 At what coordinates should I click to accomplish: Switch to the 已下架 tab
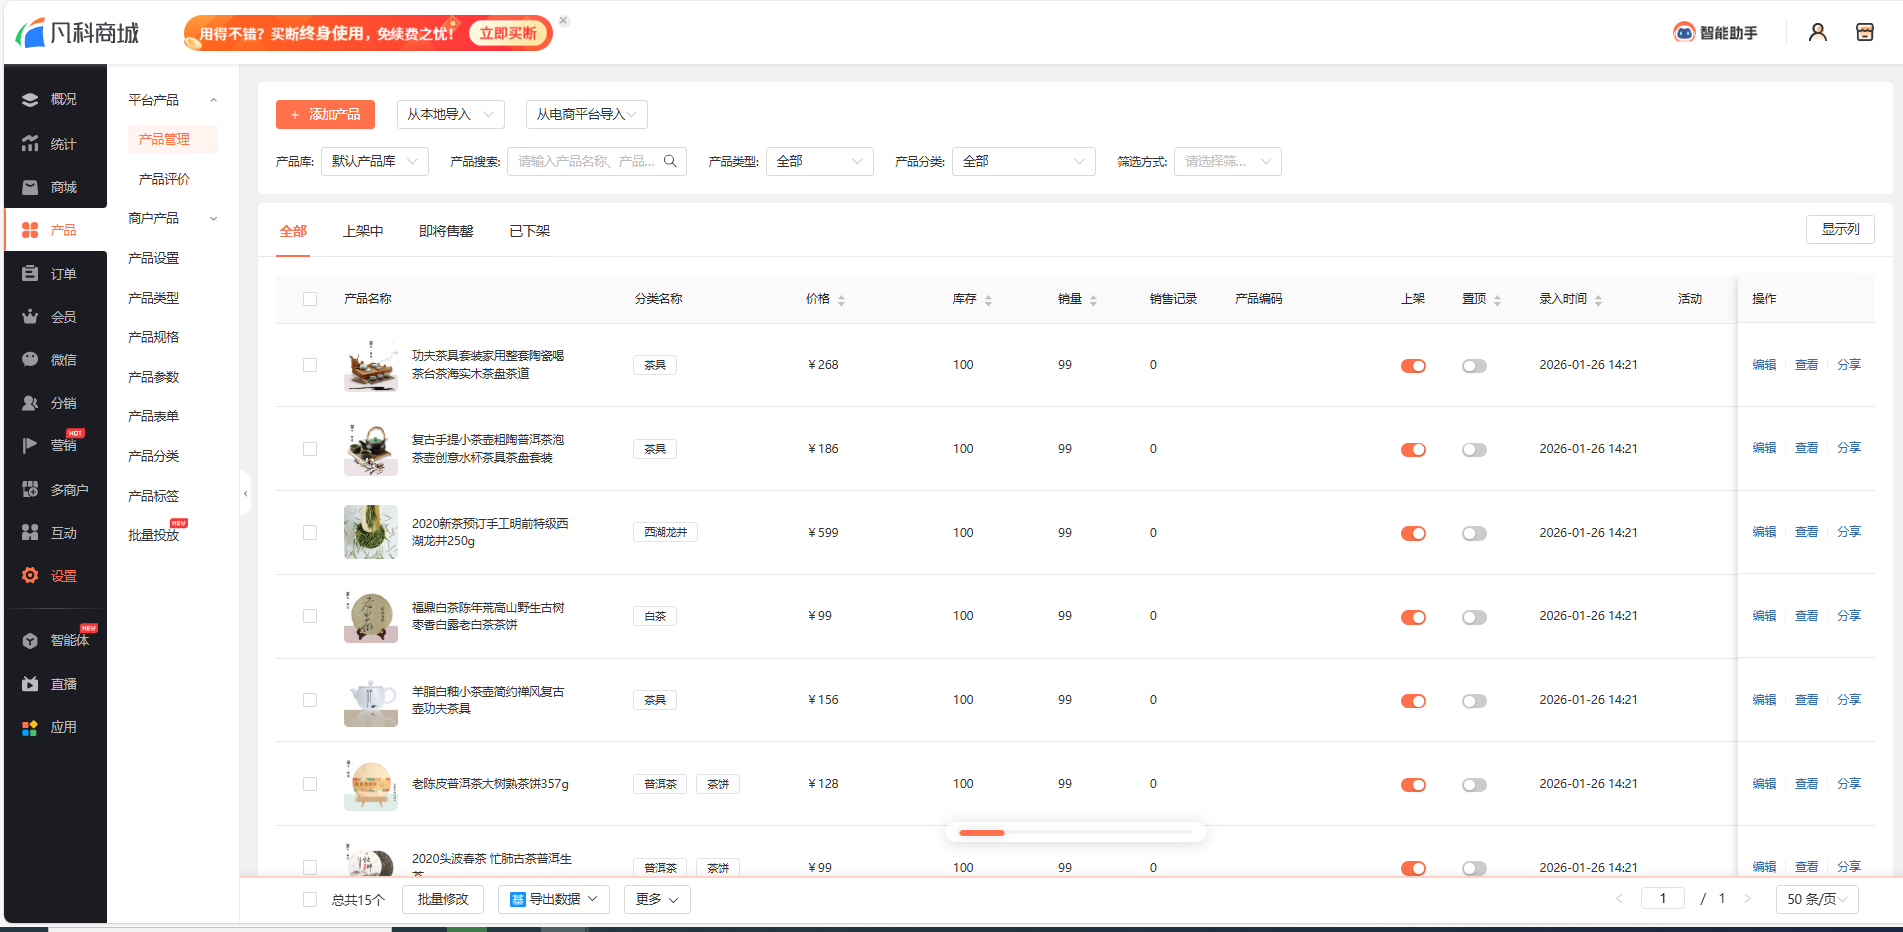[527, 230]
